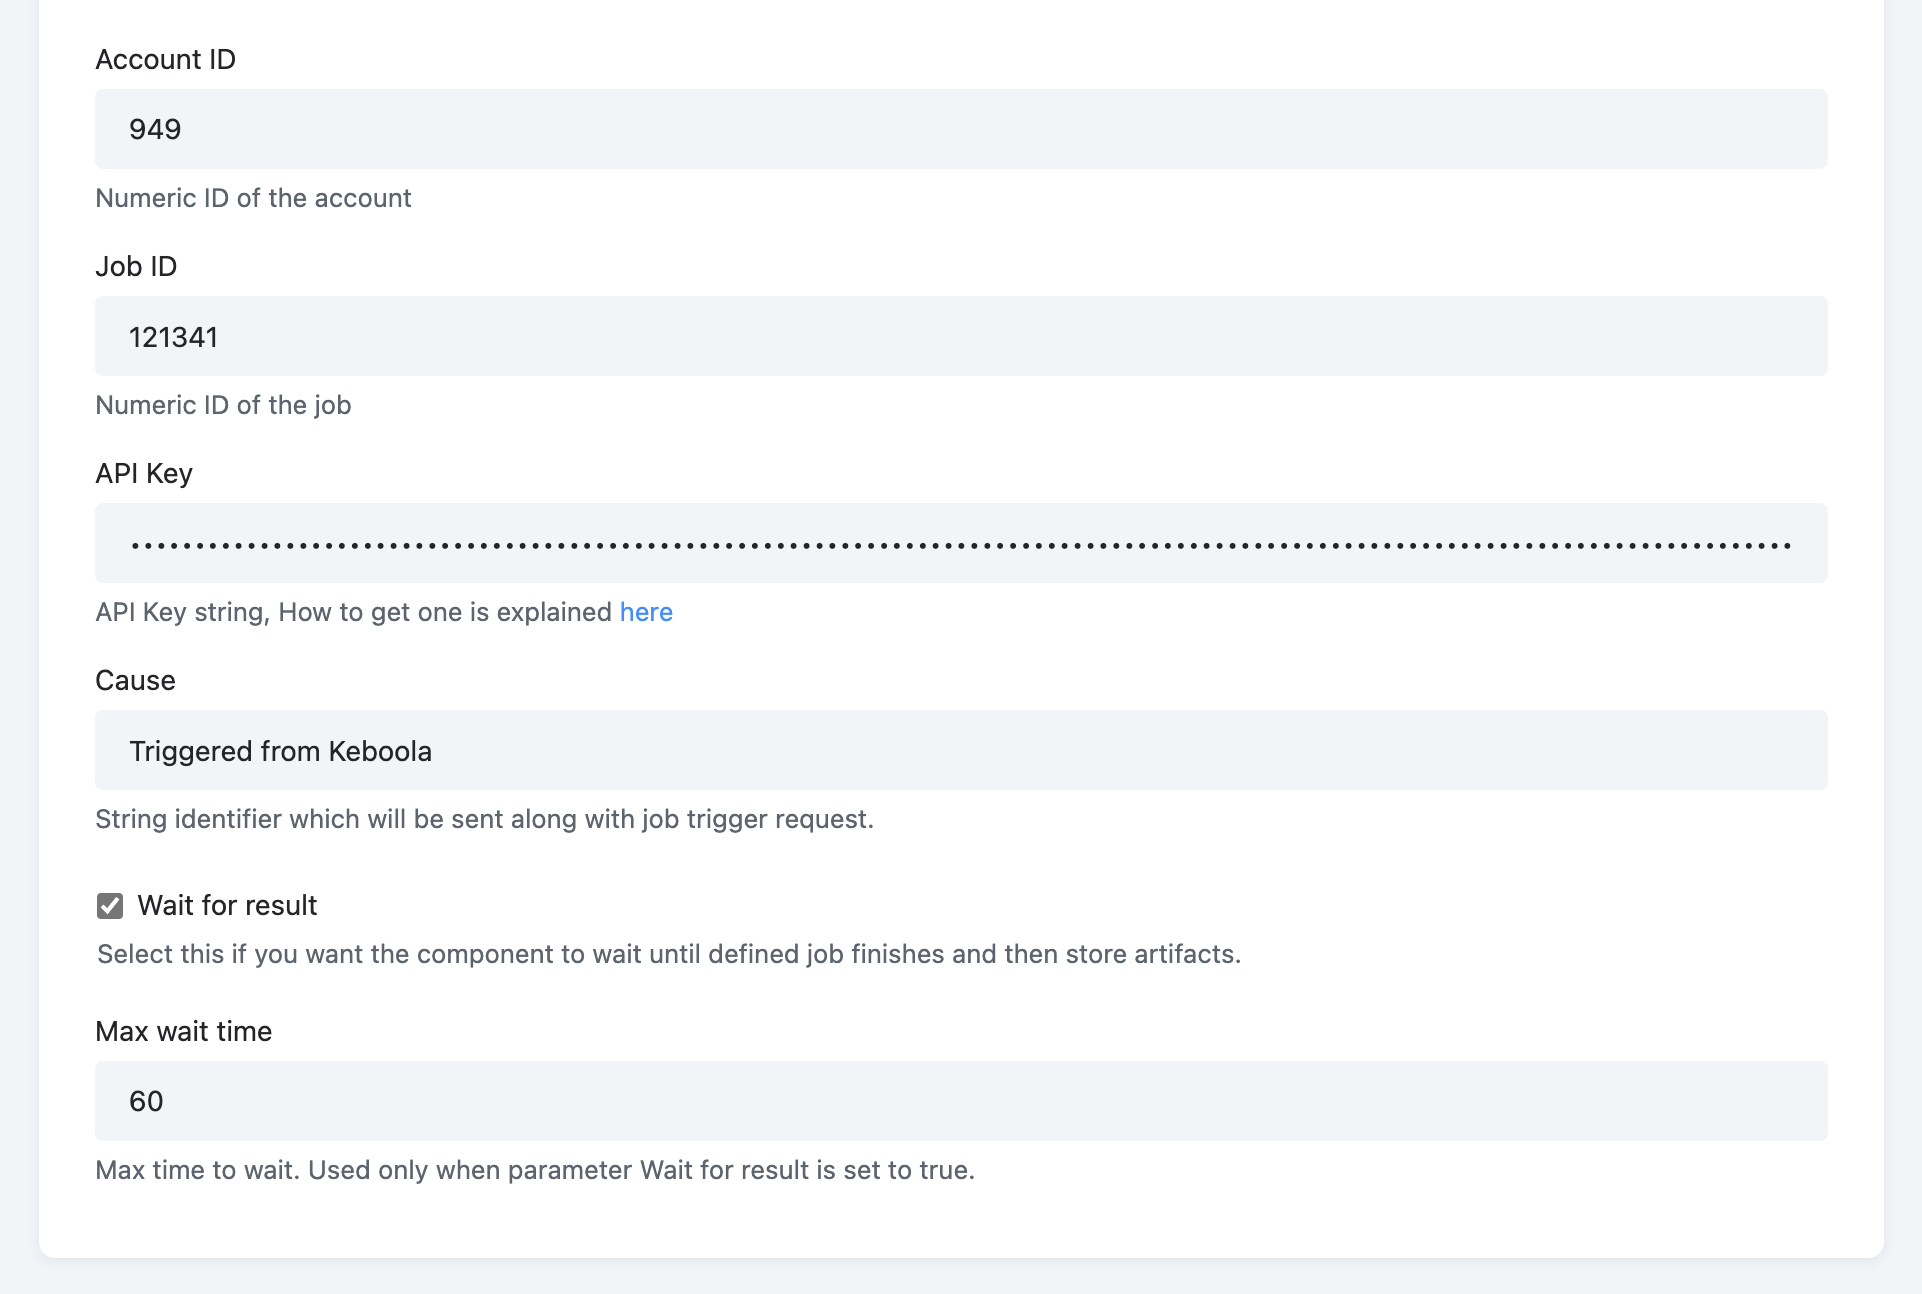Focus the Max wait time field showing 60

pyautogui.click(x=961, y=1101)
